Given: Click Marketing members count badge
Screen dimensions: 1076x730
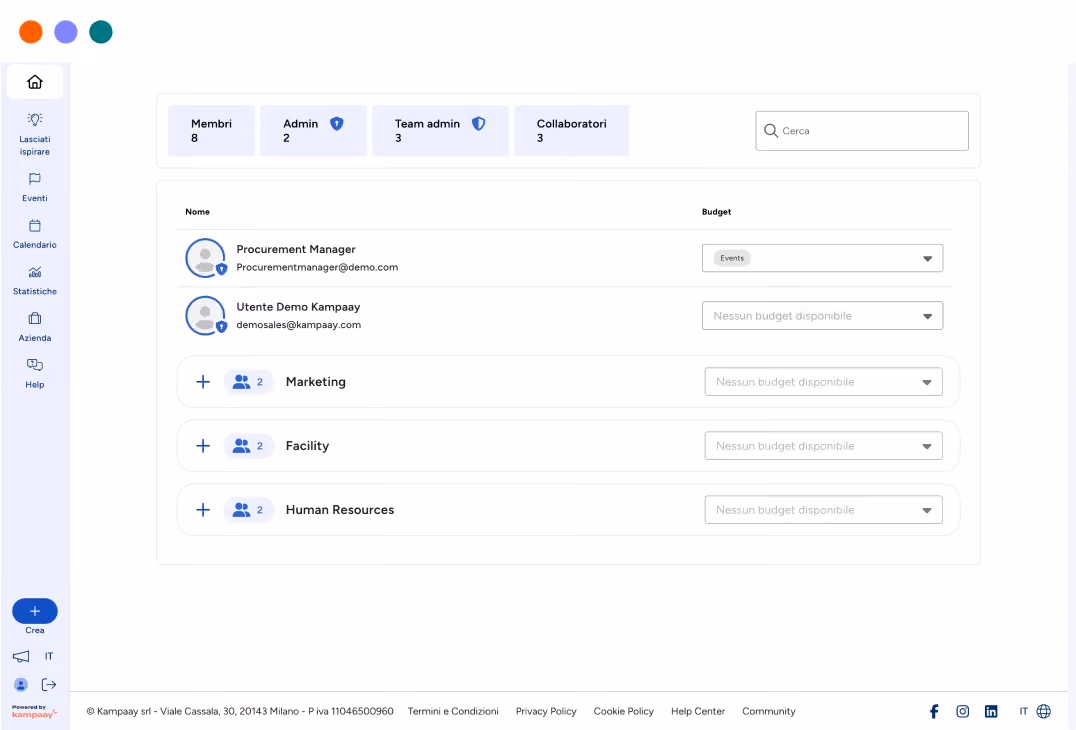Looking at the screenshot, I should tap(248, 382).
